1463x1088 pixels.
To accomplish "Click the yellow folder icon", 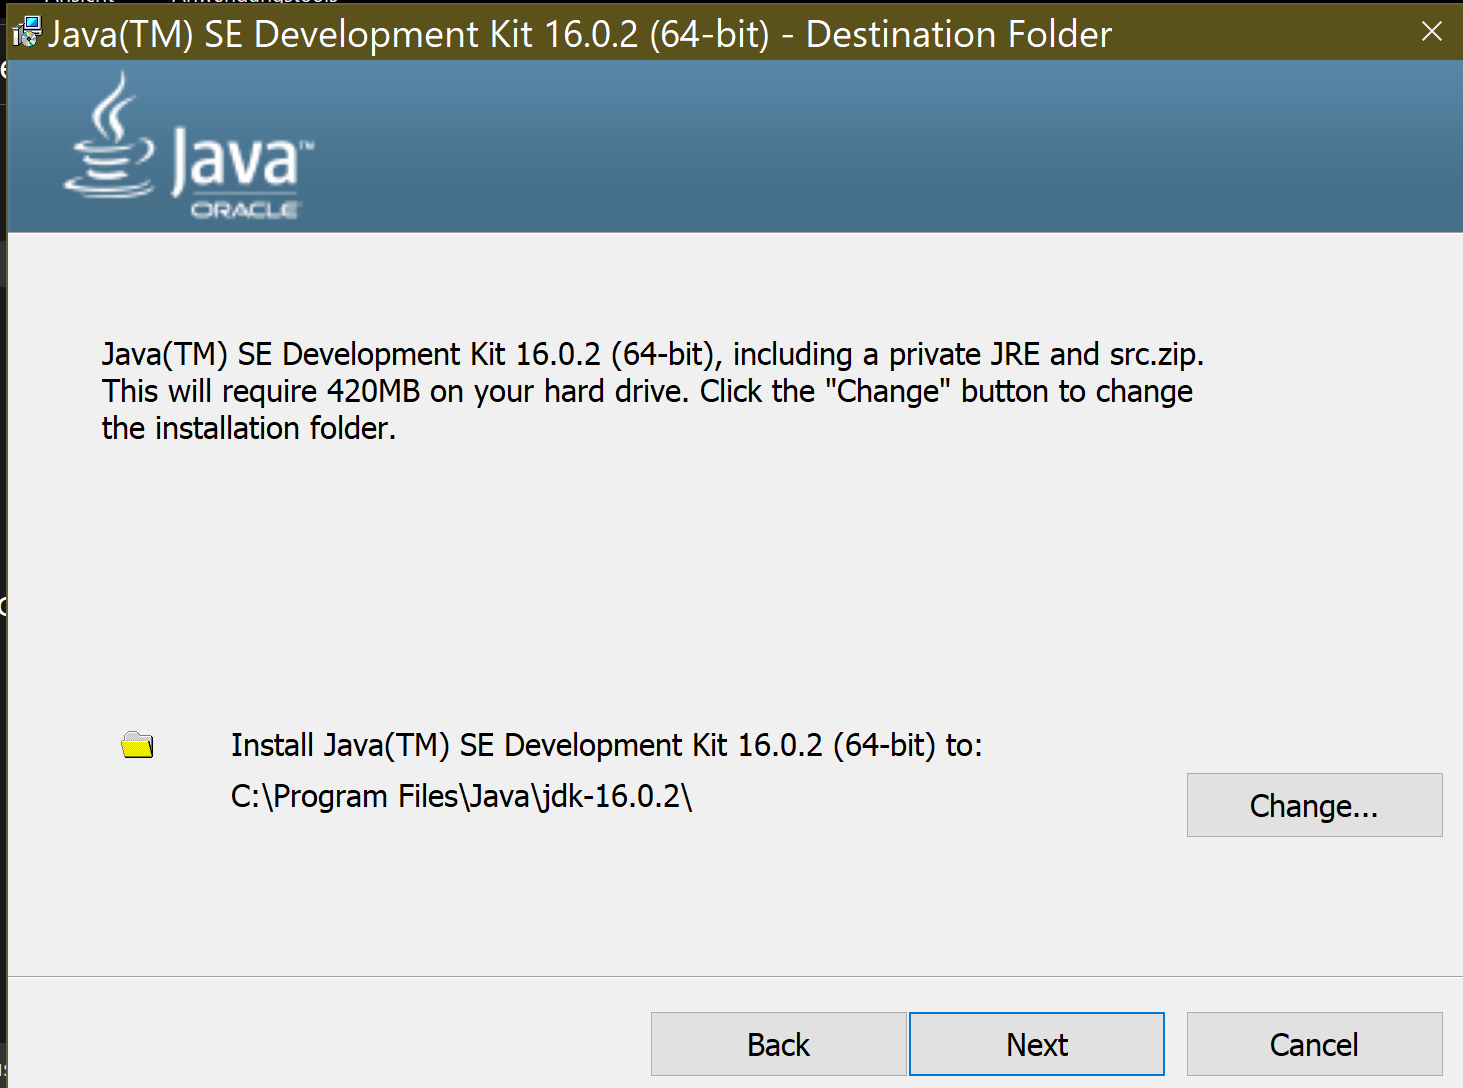I will 137,745.
